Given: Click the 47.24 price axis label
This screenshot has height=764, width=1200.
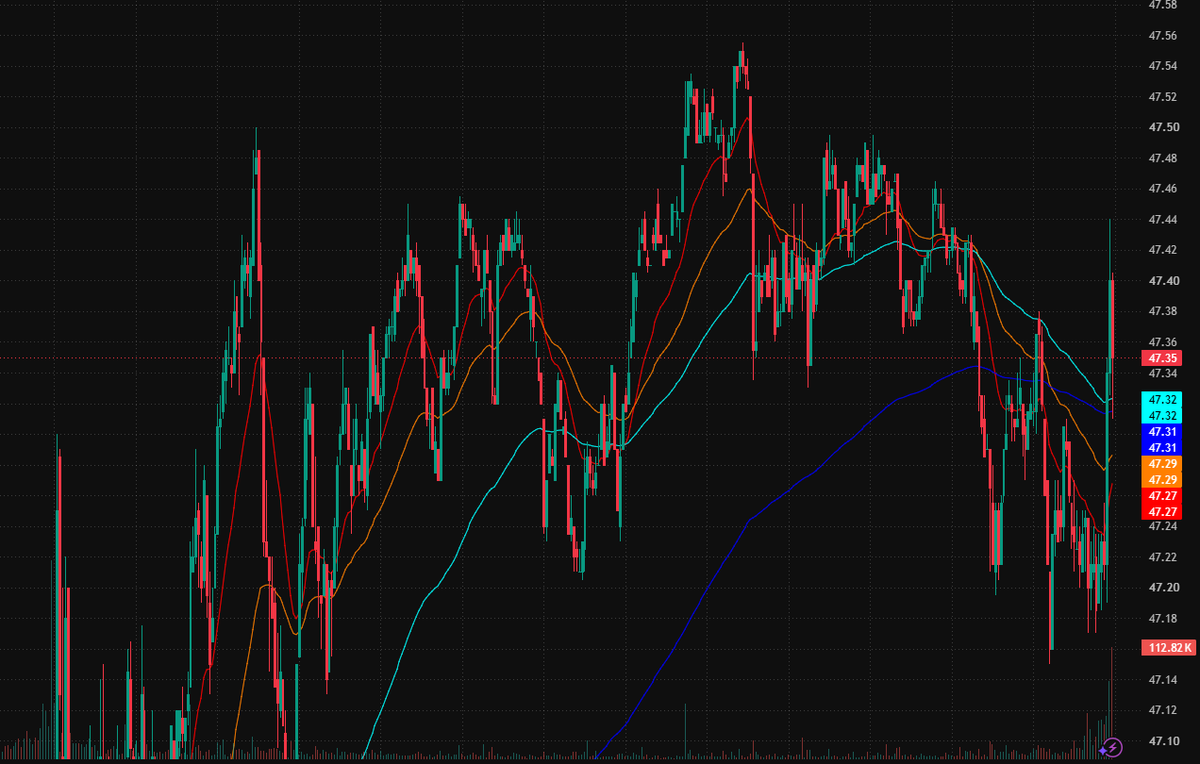Looking at the screenshot, I should 1162,526.
